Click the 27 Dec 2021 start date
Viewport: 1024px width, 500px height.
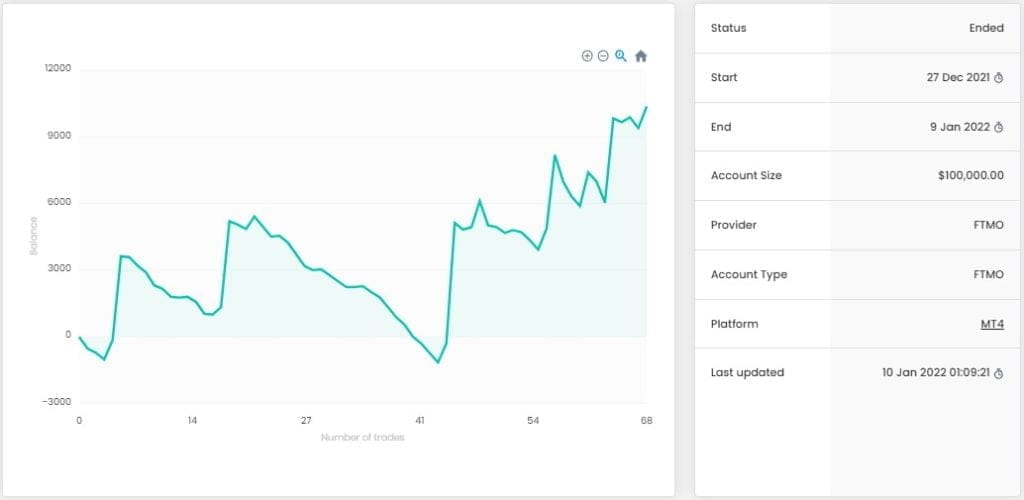click(957, 78)
